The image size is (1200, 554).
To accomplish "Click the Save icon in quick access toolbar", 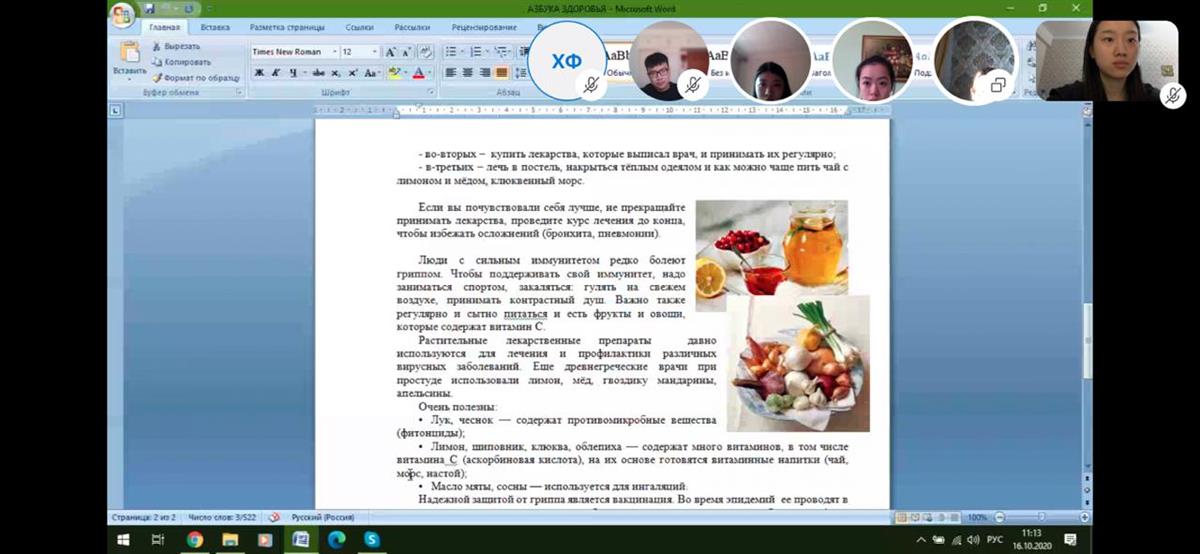I will [147, 9].
